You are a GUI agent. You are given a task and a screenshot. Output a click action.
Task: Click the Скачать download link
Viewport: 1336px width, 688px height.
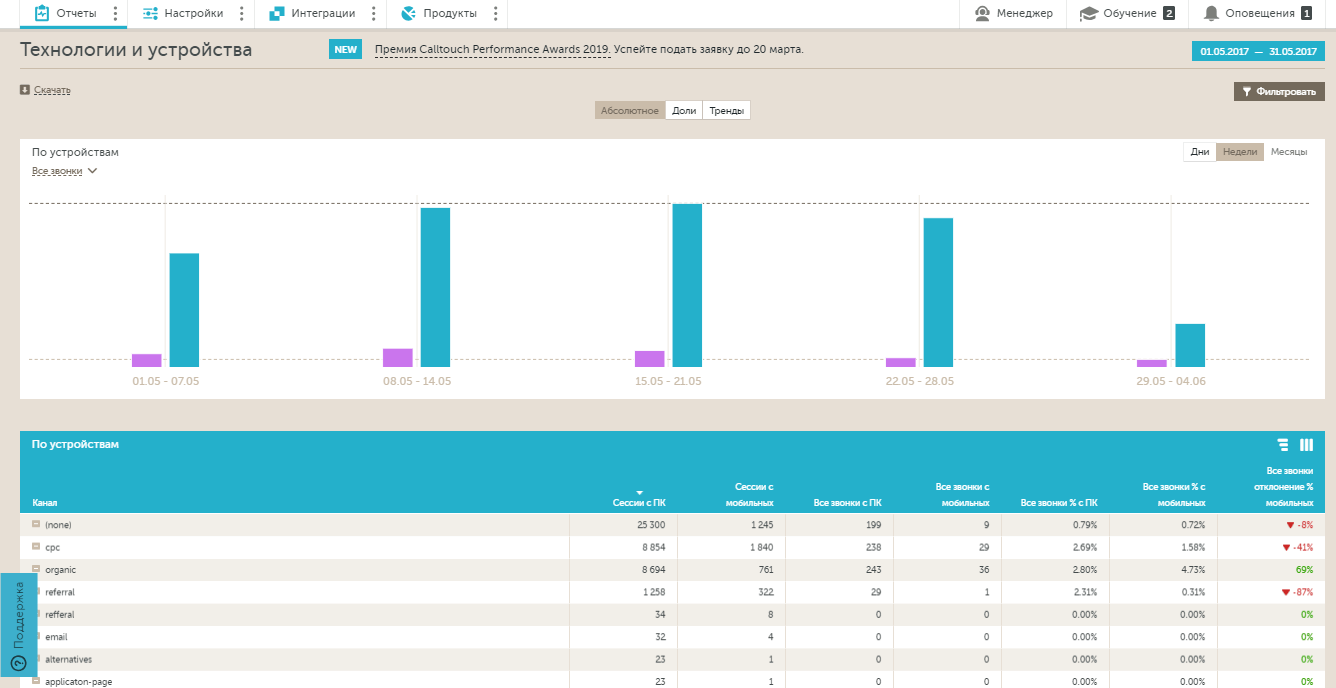51,90
